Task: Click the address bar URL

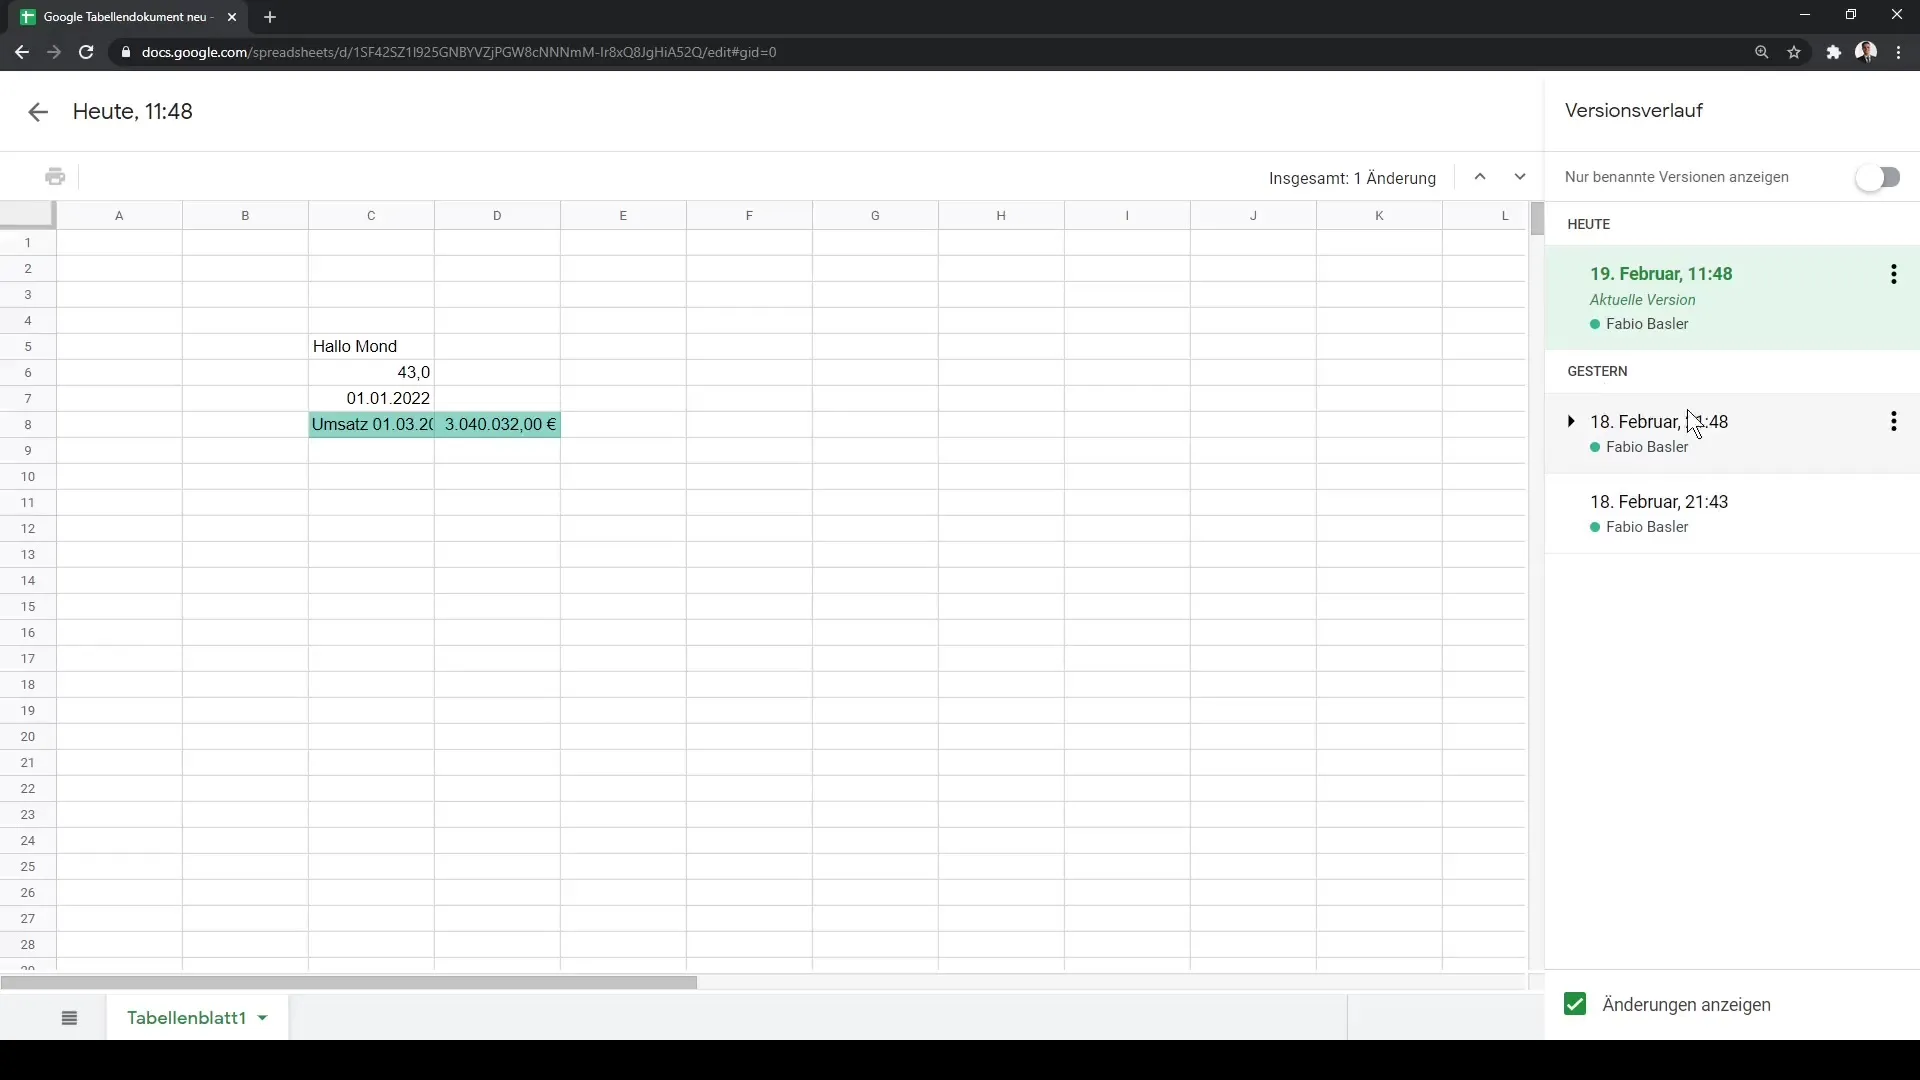Action: (x=459, y=52)
